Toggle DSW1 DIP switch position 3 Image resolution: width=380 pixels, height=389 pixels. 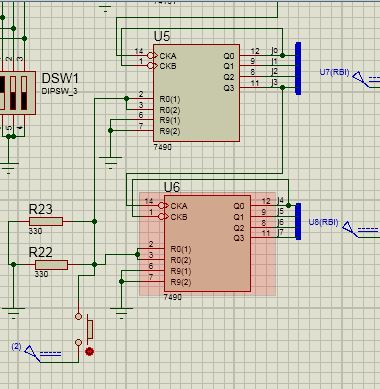tap(24, 93)
